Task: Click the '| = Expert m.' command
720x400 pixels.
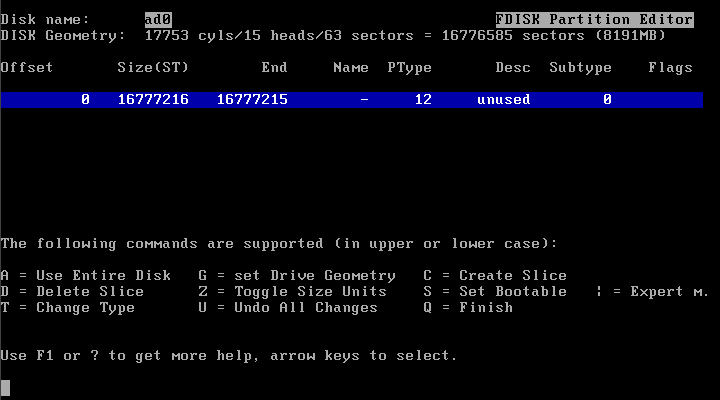Action: tap(652, 292)
